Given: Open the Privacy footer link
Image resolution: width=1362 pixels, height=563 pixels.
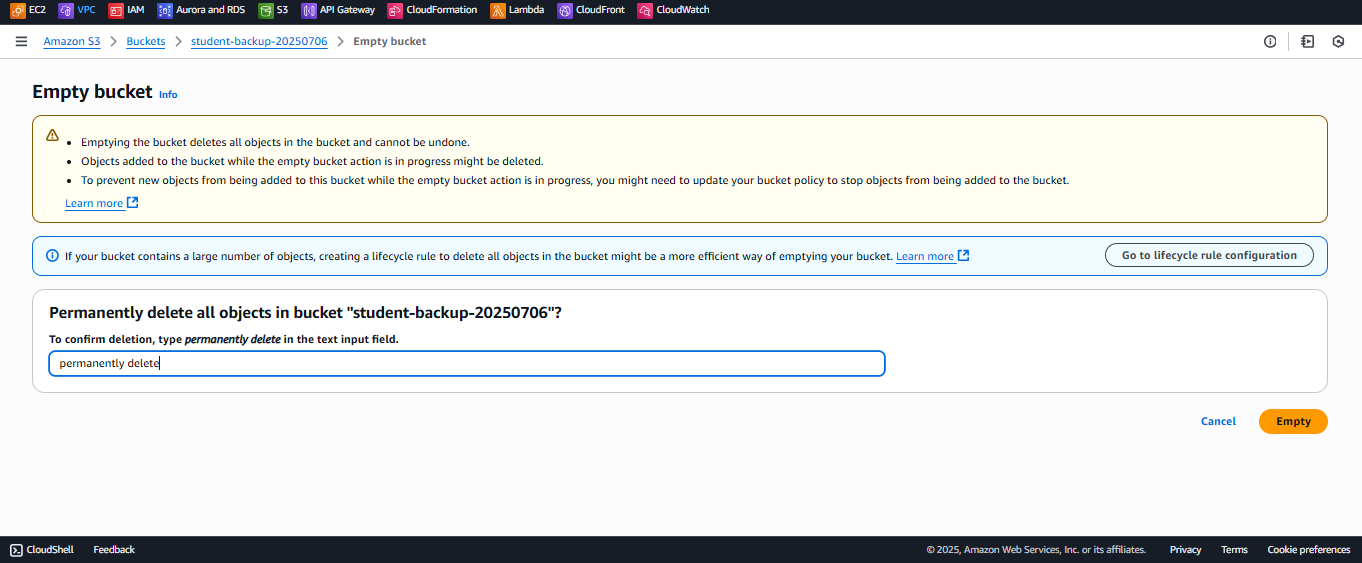Looking at the screenshot, I should [1185, 550].
